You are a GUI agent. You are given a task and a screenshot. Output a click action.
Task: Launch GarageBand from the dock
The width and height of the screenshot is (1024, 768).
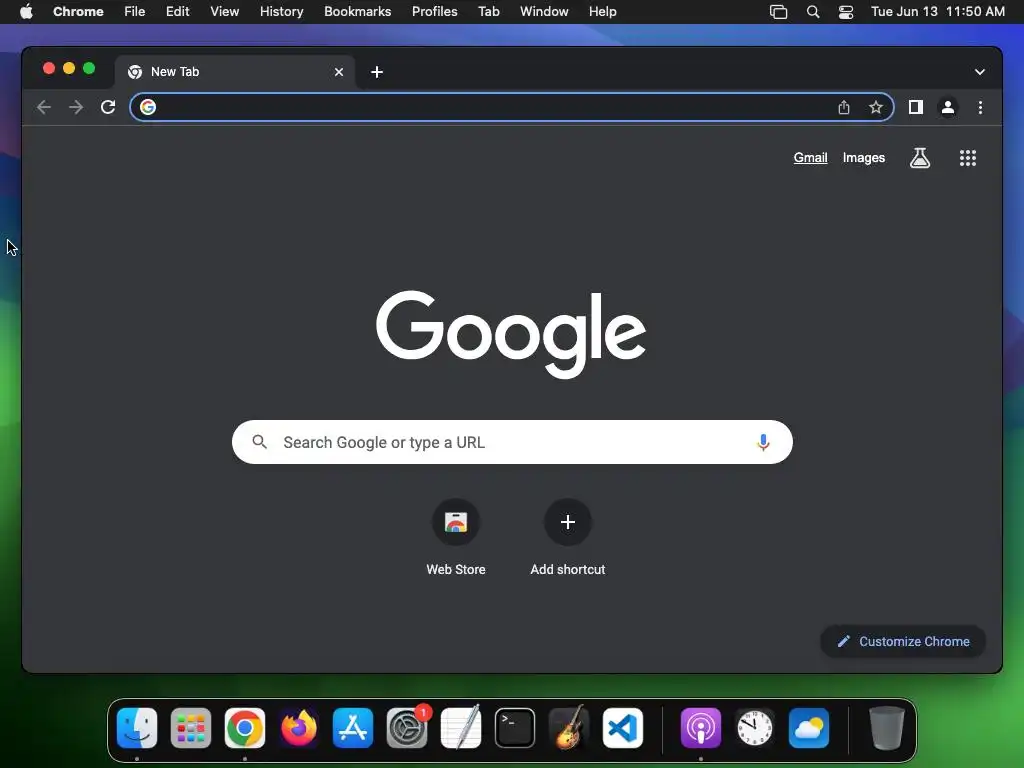point(569,727)
